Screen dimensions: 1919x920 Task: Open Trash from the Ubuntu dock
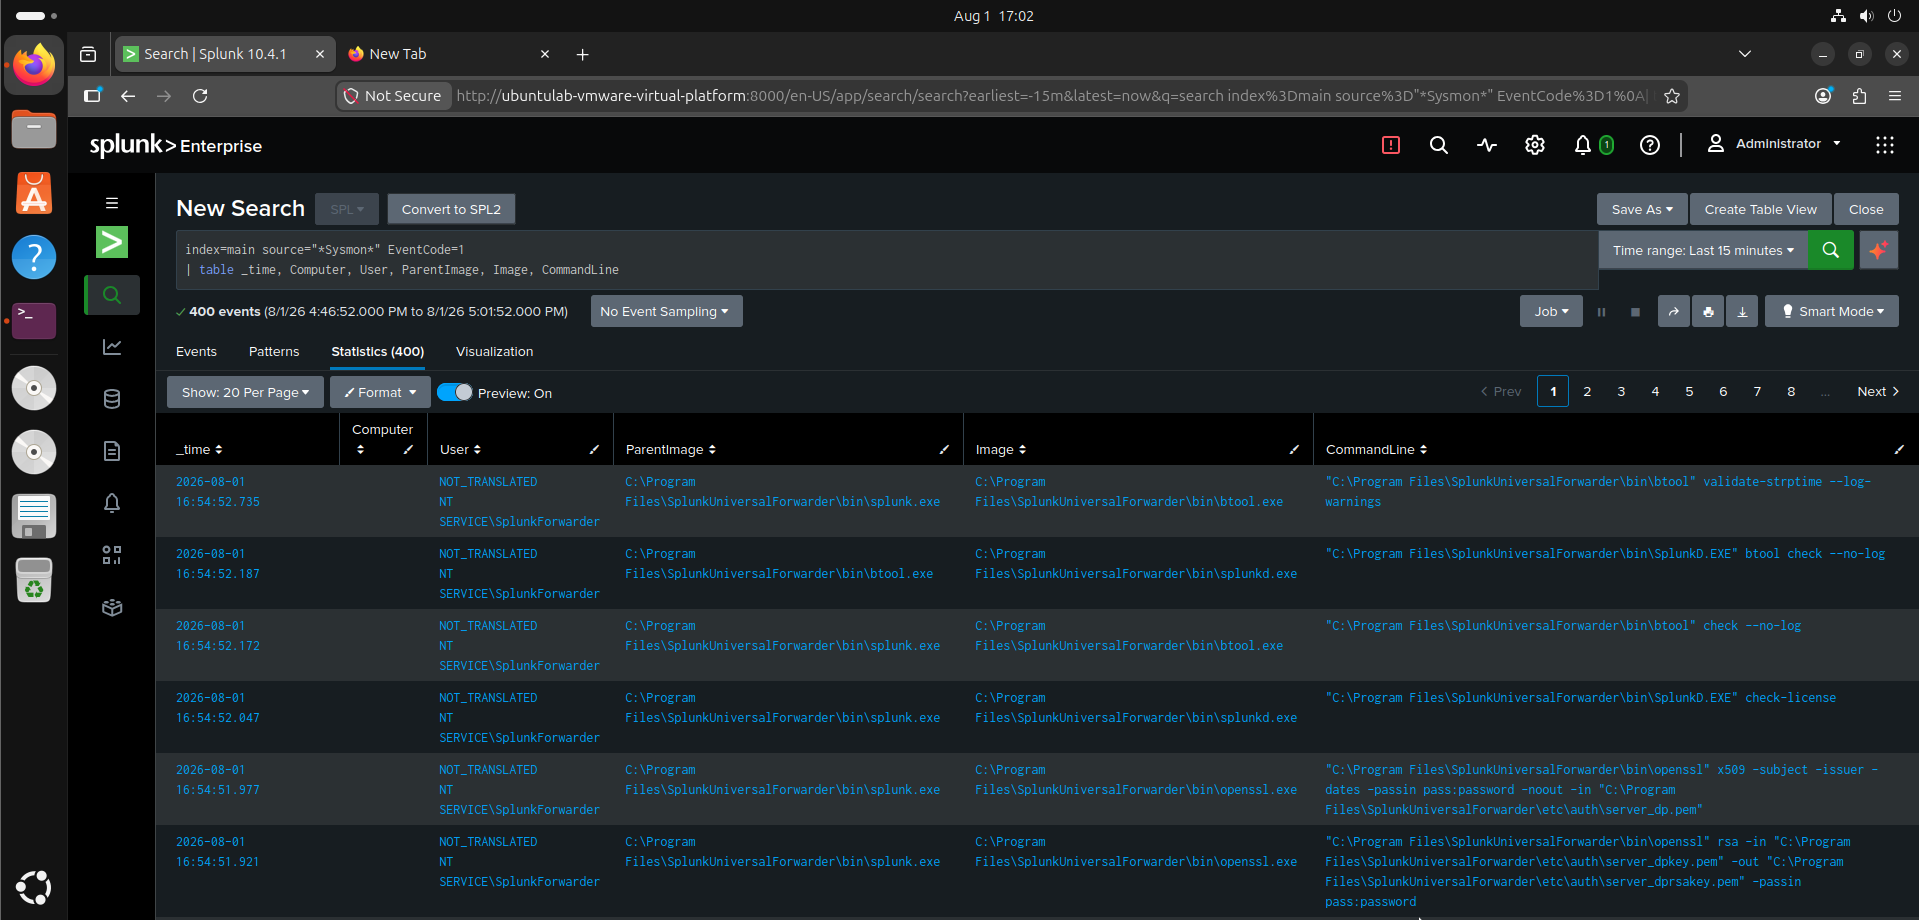coord(34,580)
